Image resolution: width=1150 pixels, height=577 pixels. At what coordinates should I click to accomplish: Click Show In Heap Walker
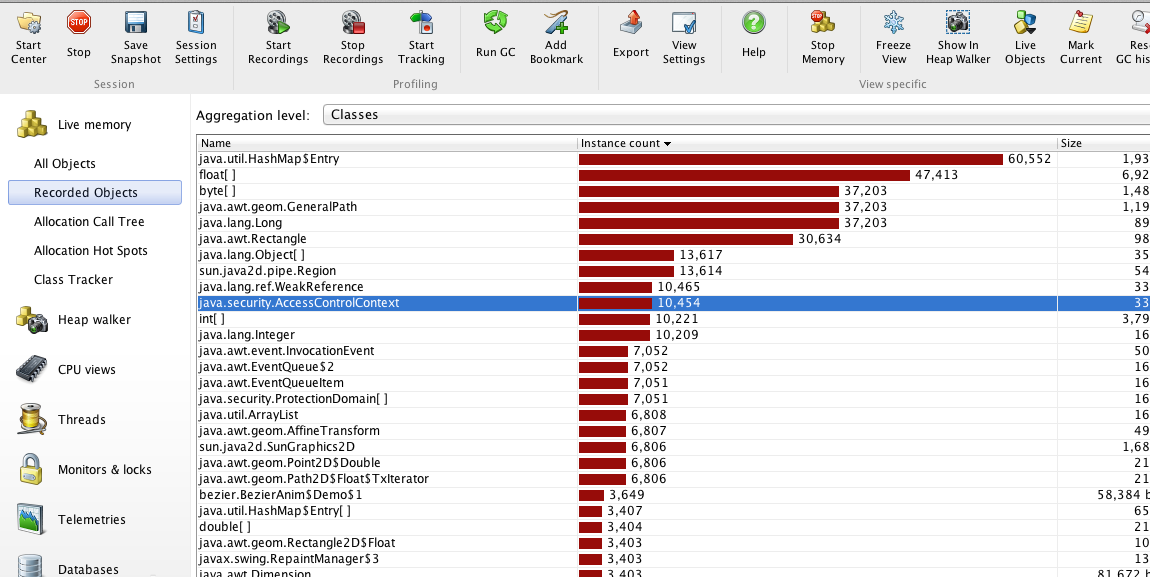(958, 37)
